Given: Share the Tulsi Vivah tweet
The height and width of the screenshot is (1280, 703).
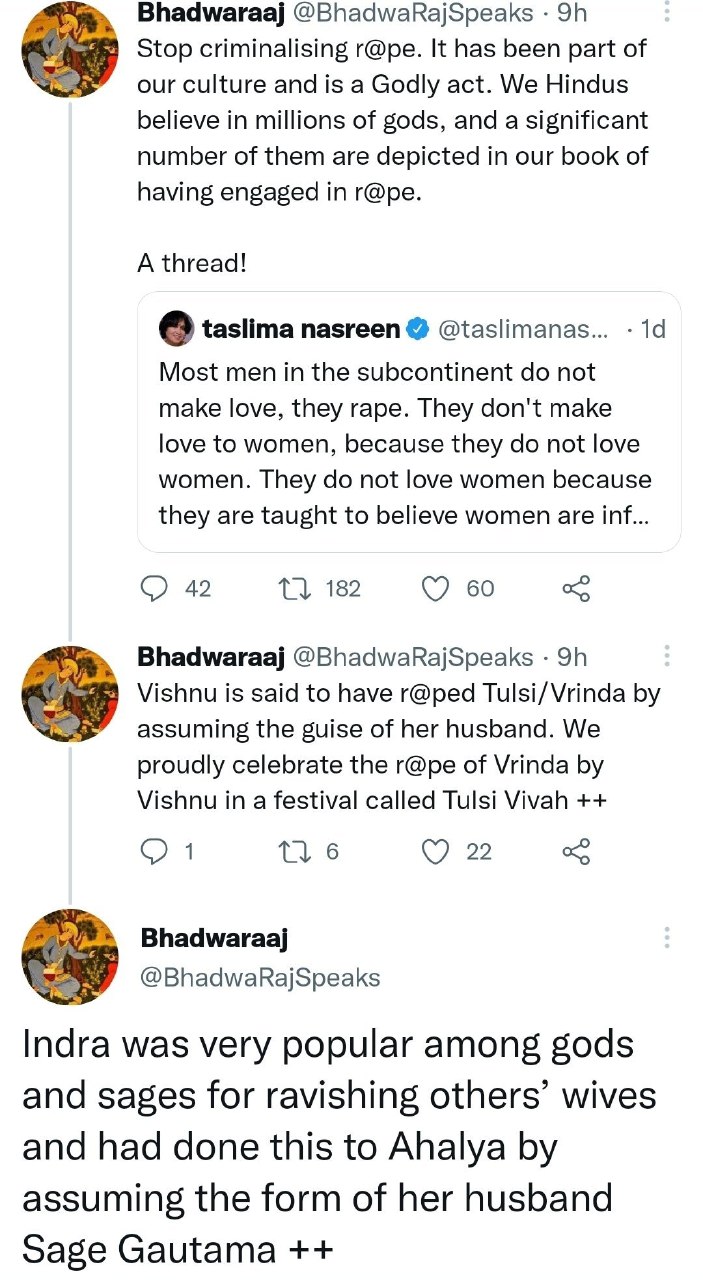Looking at the screenshot, I should [577, 851].
